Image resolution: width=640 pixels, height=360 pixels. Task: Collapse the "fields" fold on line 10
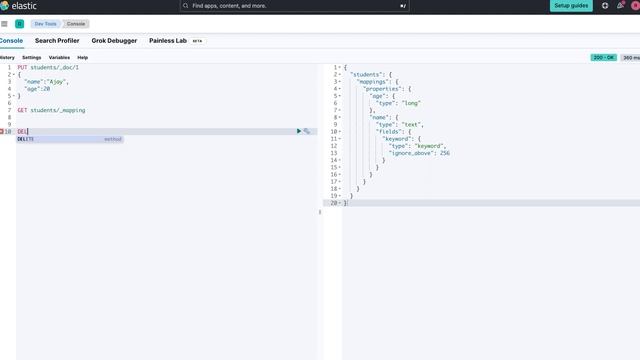(340, 132)
